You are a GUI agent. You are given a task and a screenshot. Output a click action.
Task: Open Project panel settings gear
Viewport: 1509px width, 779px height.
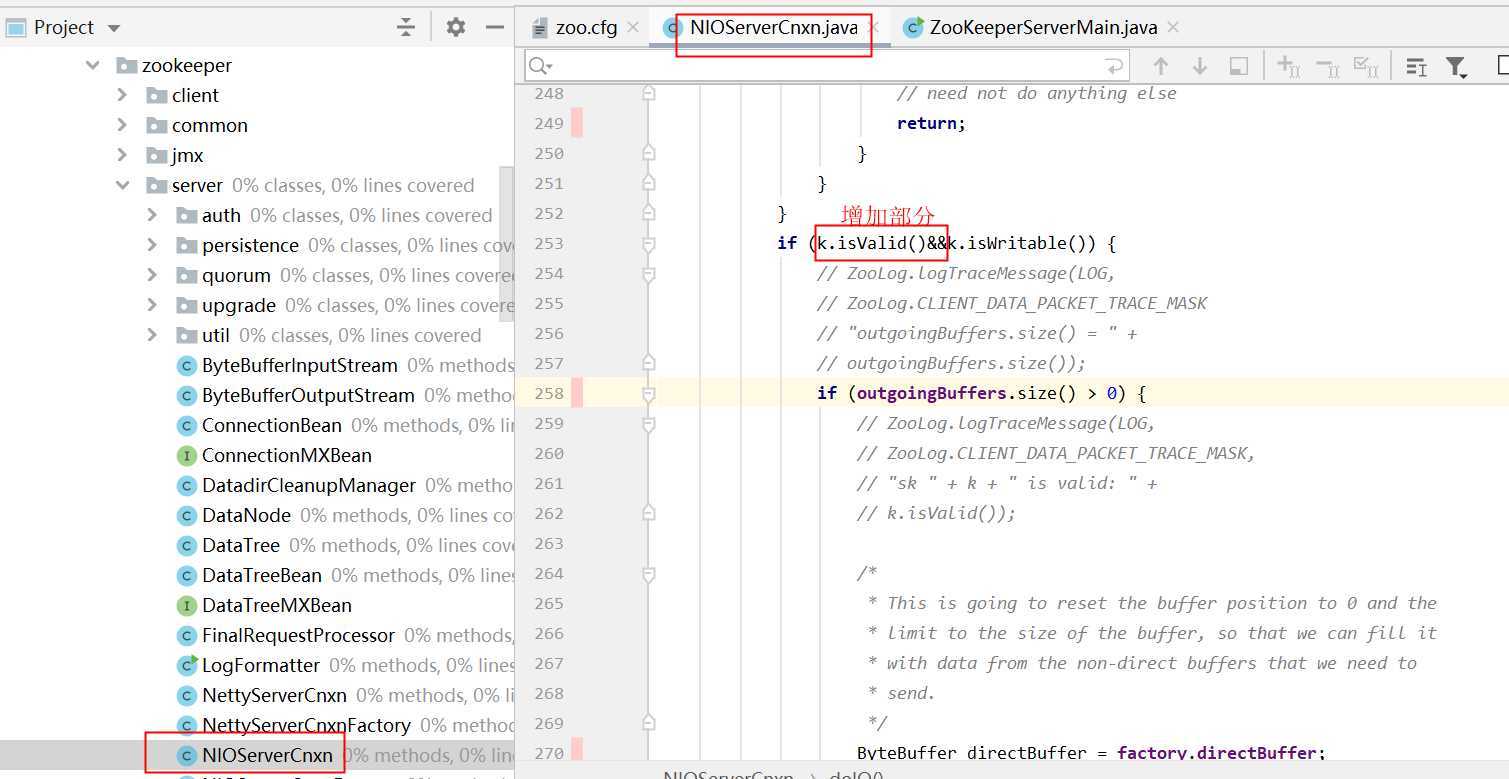456,27
